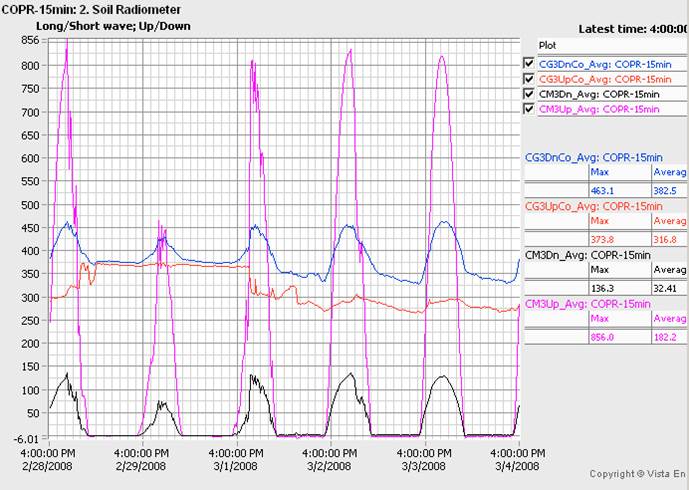Click the COPR-15min: 2. Soil Radiometer heading

point(91,9)
